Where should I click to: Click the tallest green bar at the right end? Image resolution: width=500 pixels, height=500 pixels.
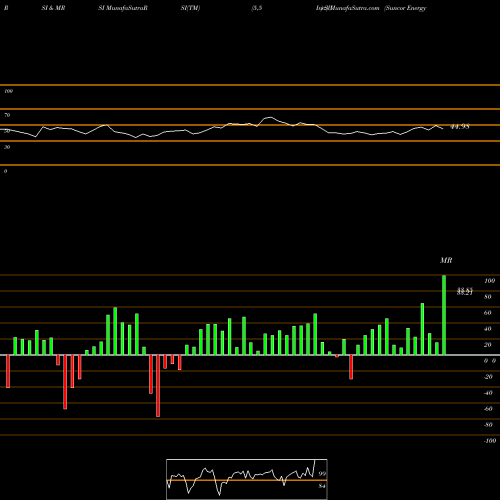[444, 315]
